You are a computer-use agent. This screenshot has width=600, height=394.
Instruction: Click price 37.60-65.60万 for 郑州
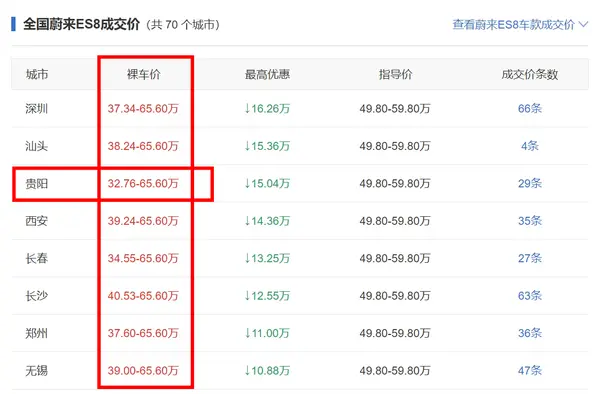pos(143,333)
